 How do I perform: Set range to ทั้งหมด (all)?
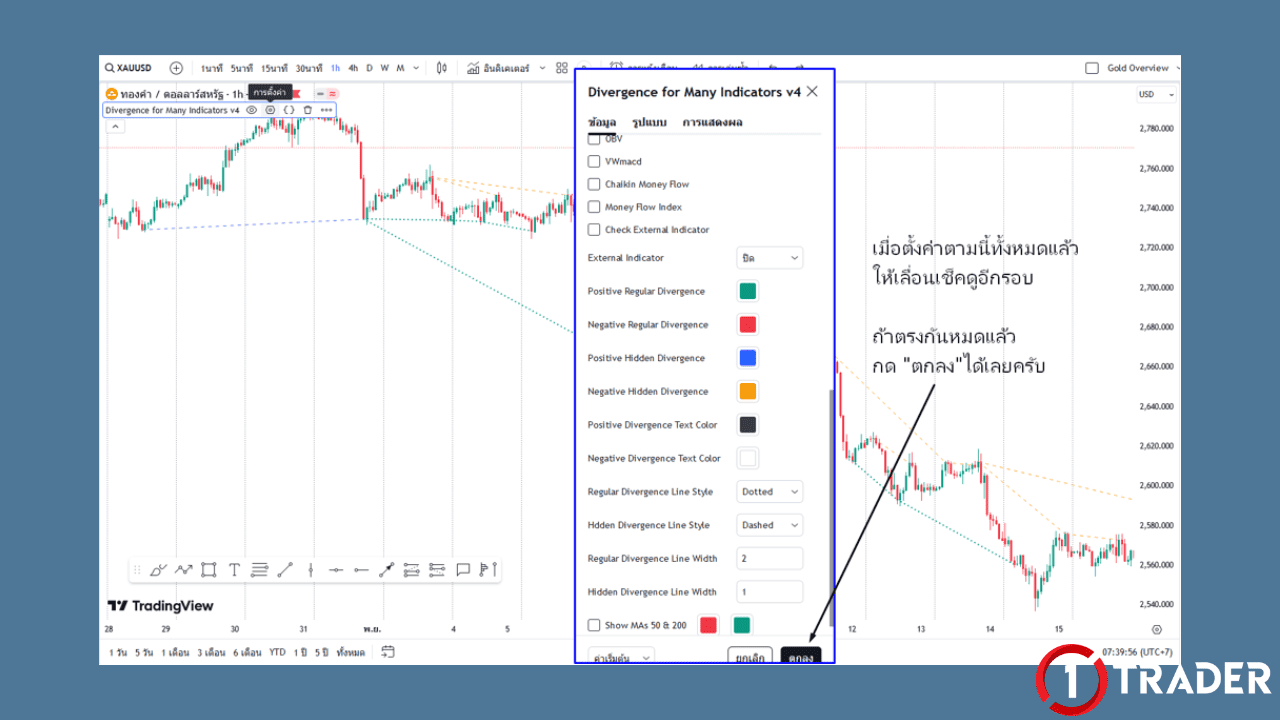tap(351, 652)
